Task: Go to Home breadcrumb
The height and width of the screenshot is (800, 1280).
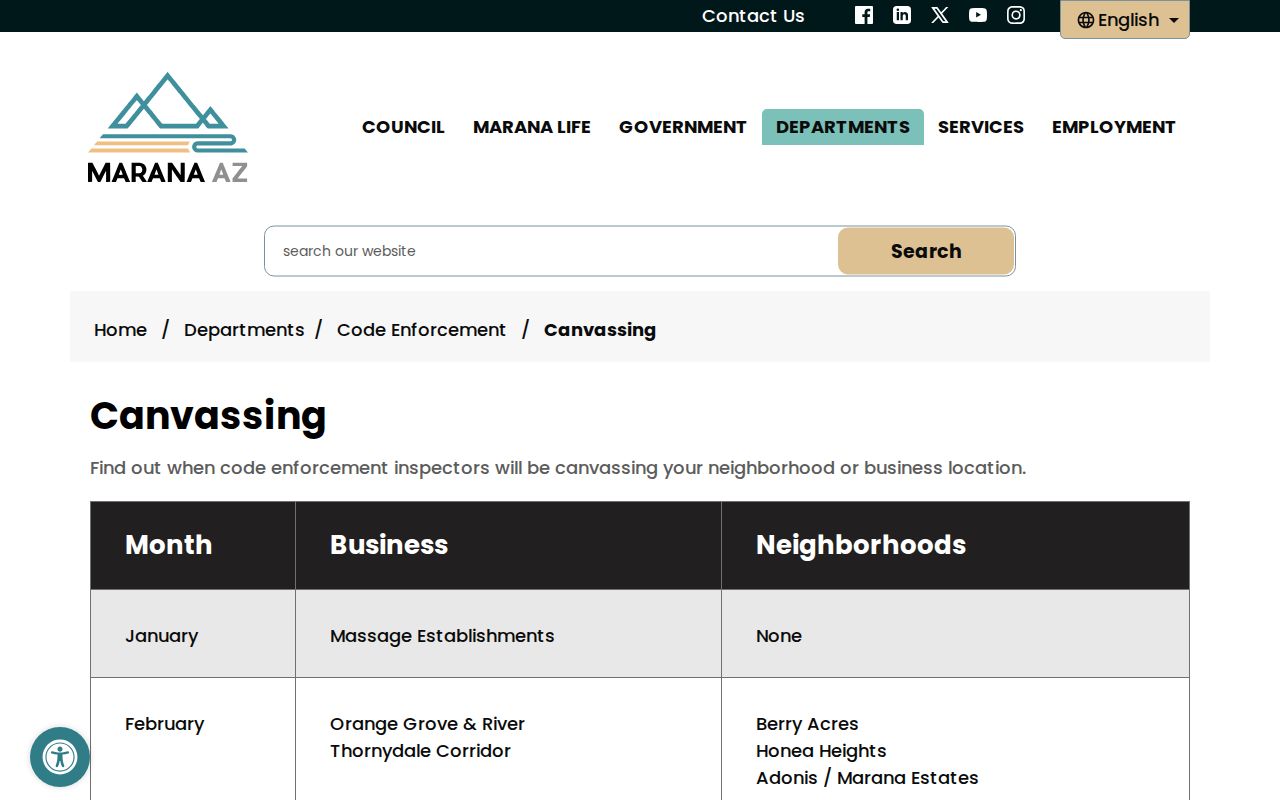Action: (120, 330)
